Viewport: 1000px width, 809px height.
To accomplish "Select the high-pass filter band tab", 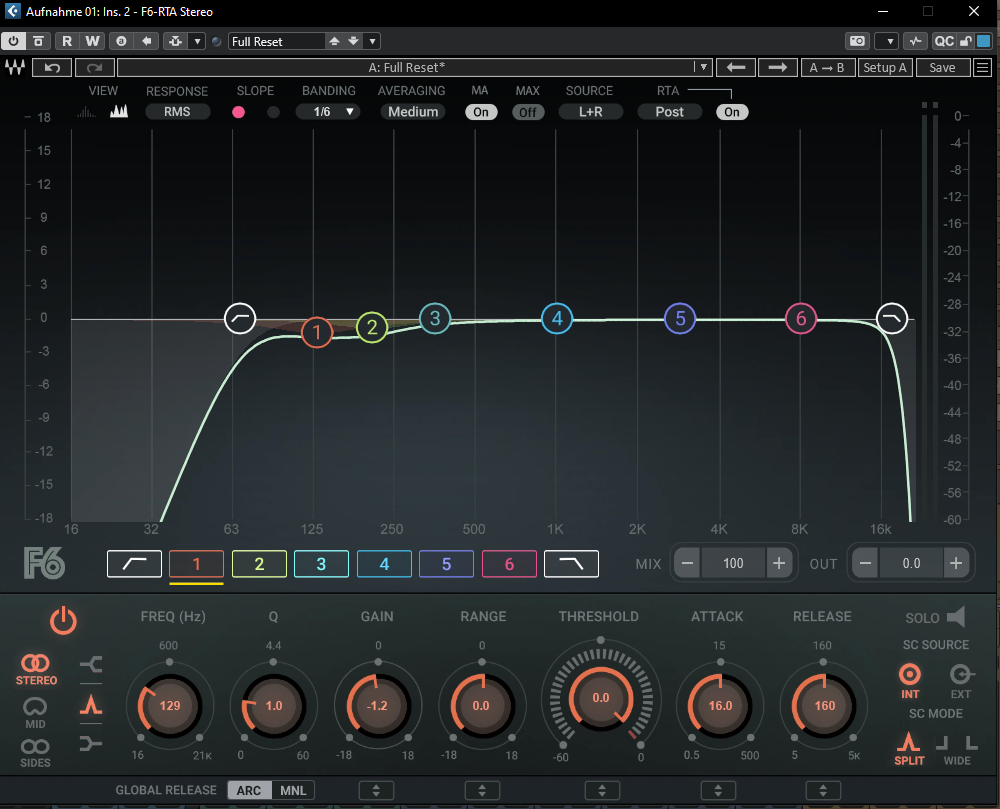I will click(134, 564).
